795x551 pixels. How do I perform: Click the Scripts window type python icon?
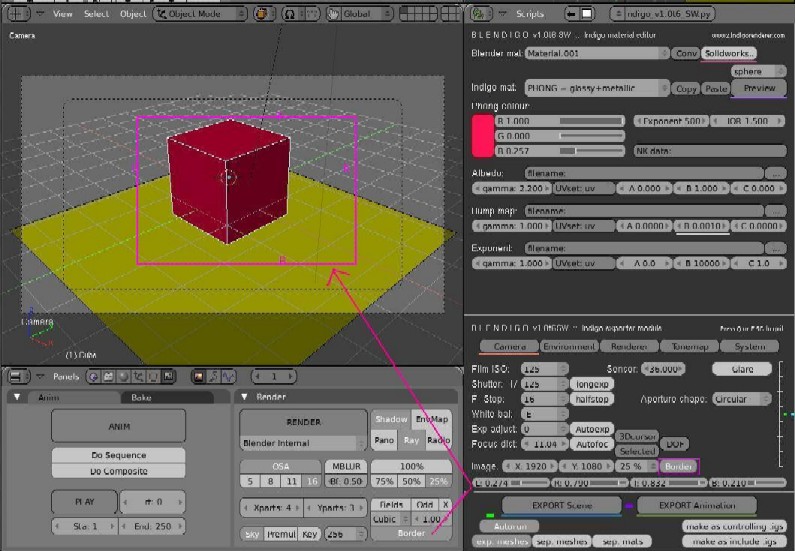481,14
